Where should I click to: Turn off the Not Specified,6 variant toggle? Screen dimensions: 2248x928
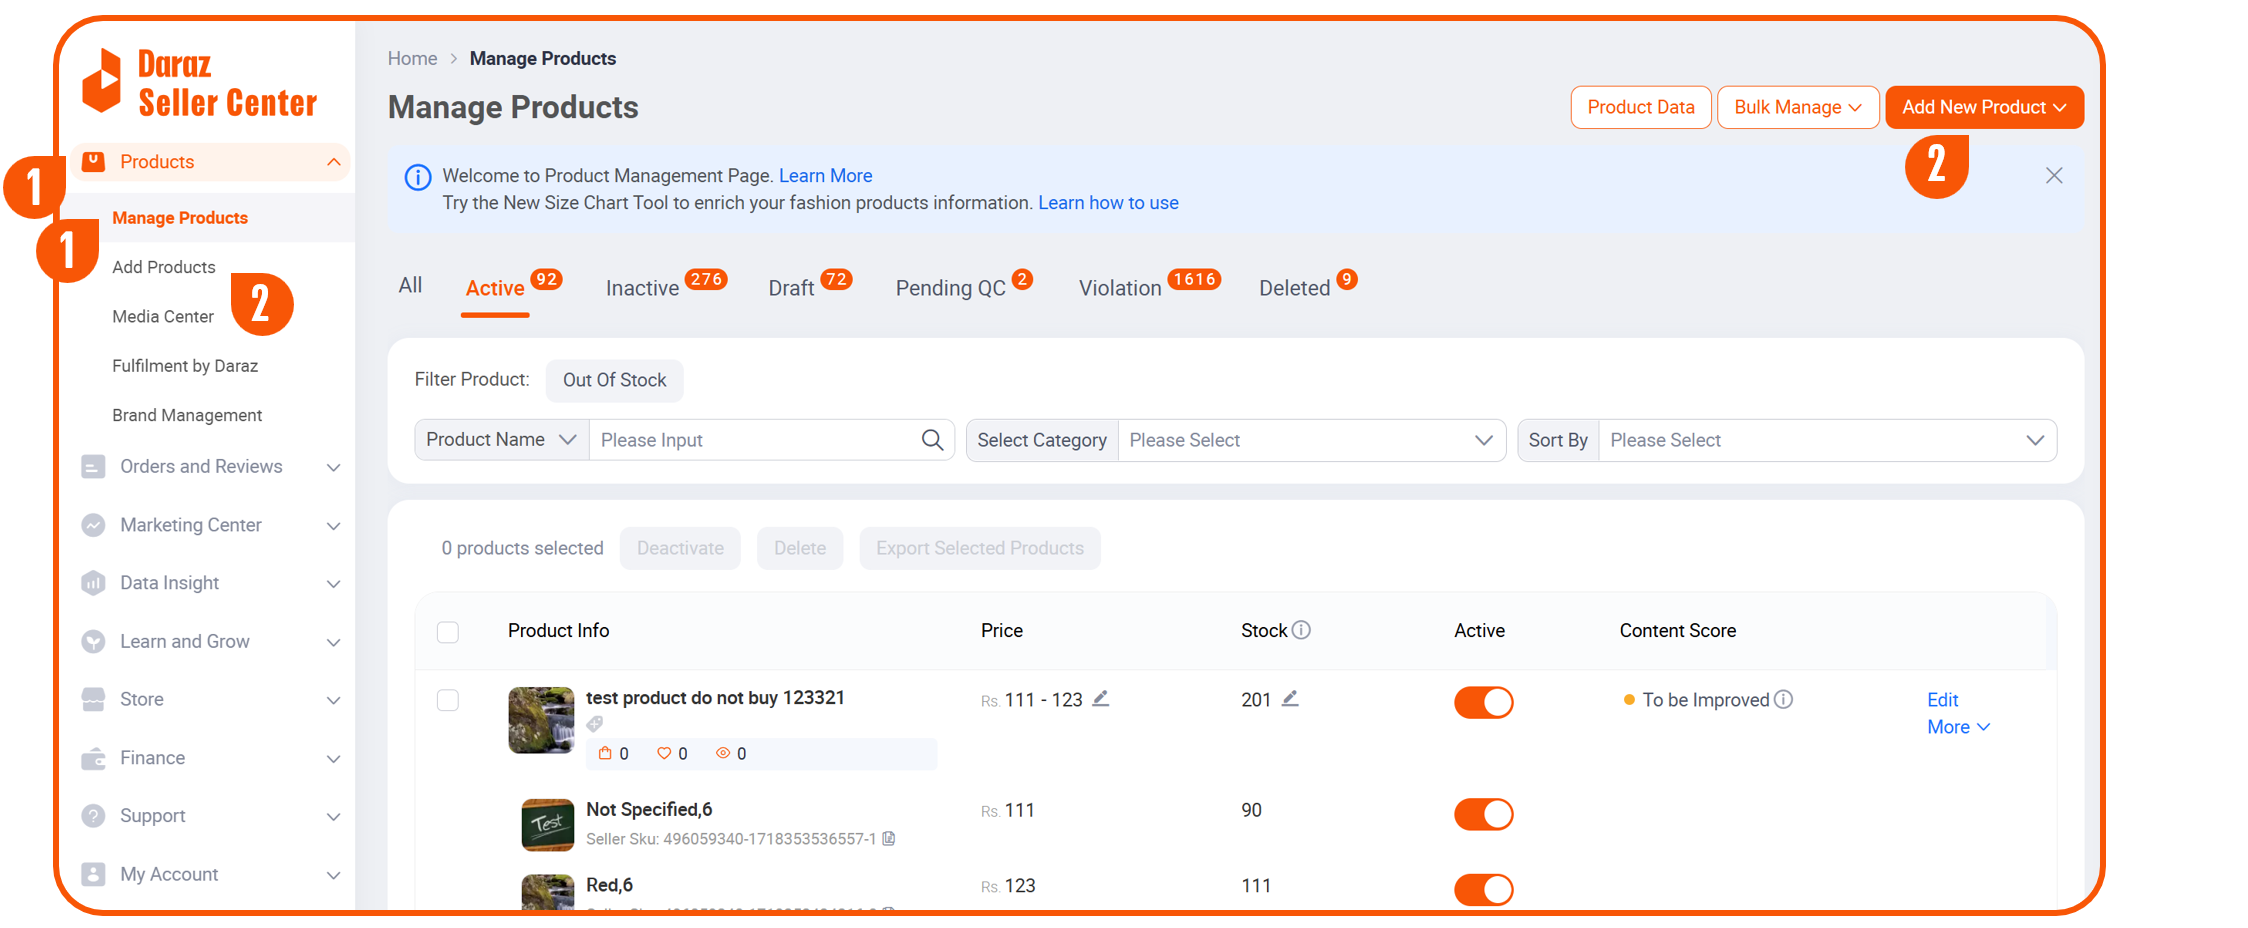tap(1483, 814)
